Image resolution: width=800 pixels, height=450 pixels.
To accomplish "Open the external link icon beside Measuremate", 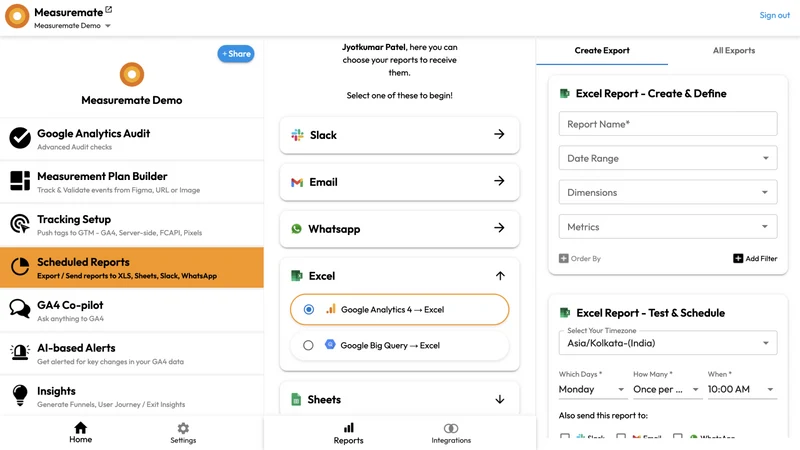I will click(109, 10).
